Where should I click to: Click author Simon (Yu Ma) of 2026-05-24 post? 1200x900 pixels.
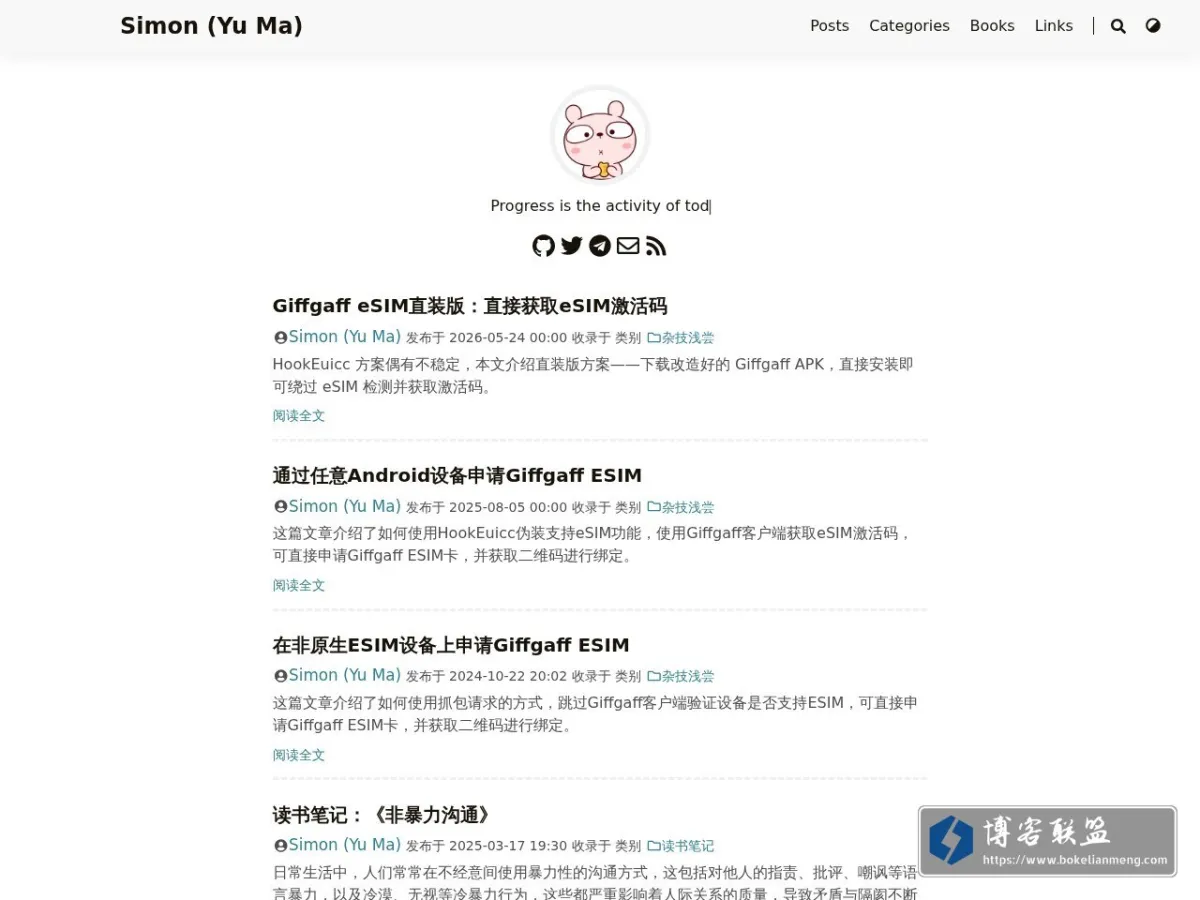point(338,337)
